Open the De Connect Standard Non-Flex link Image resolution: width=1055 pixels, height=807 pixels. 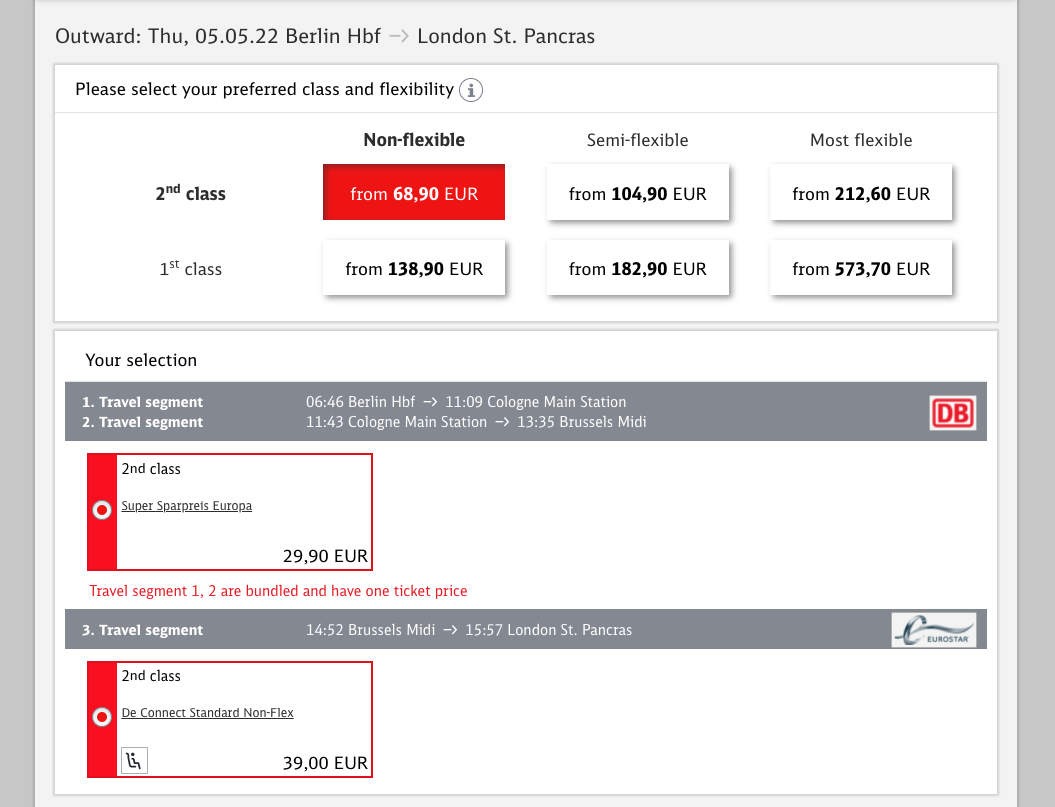point(208,713)
